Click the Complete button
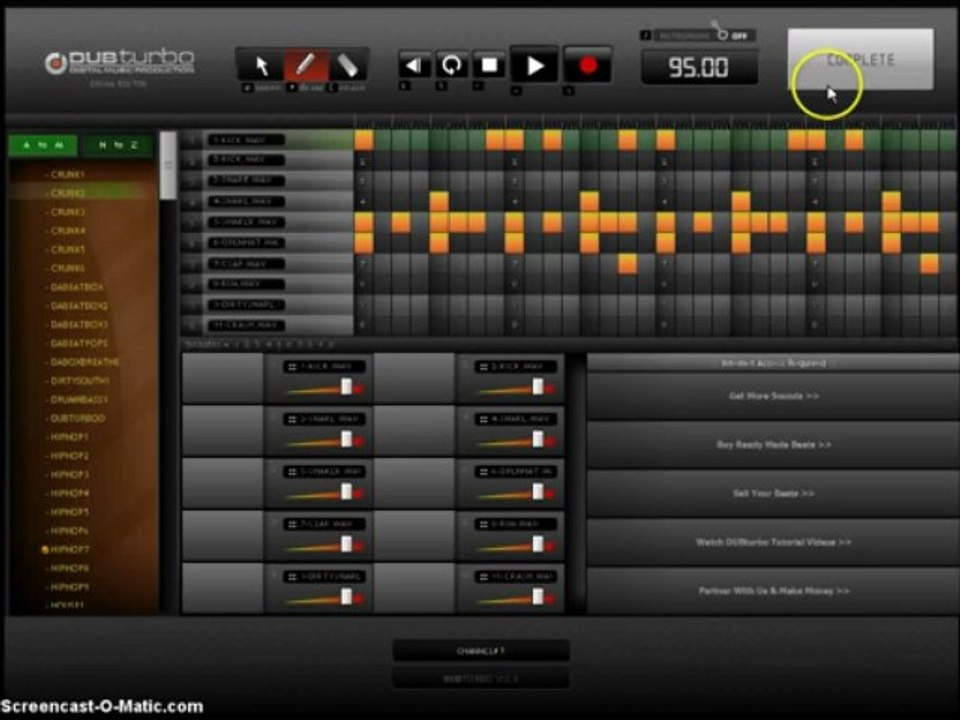Viewport: 960px width, 720px height. [x=860, y=59]
